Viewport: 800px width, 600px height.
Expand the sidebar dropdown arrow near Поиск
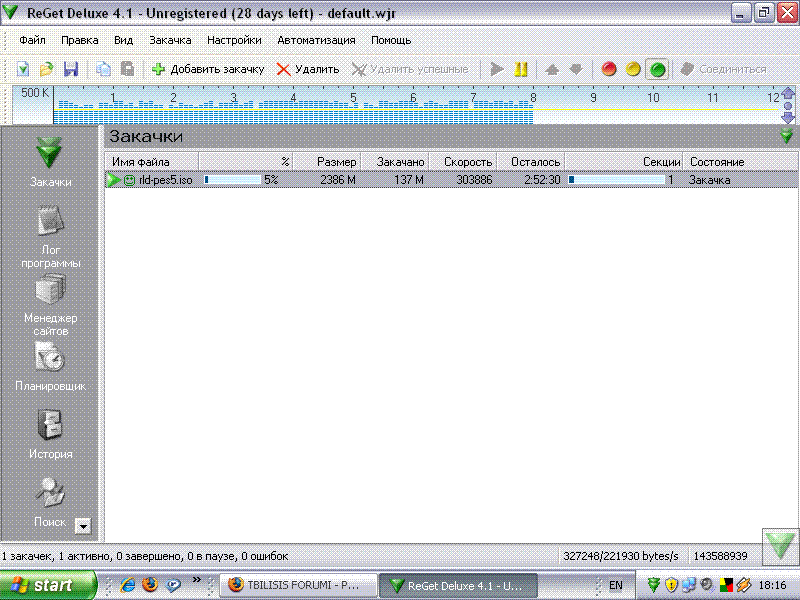pos(83,525)
